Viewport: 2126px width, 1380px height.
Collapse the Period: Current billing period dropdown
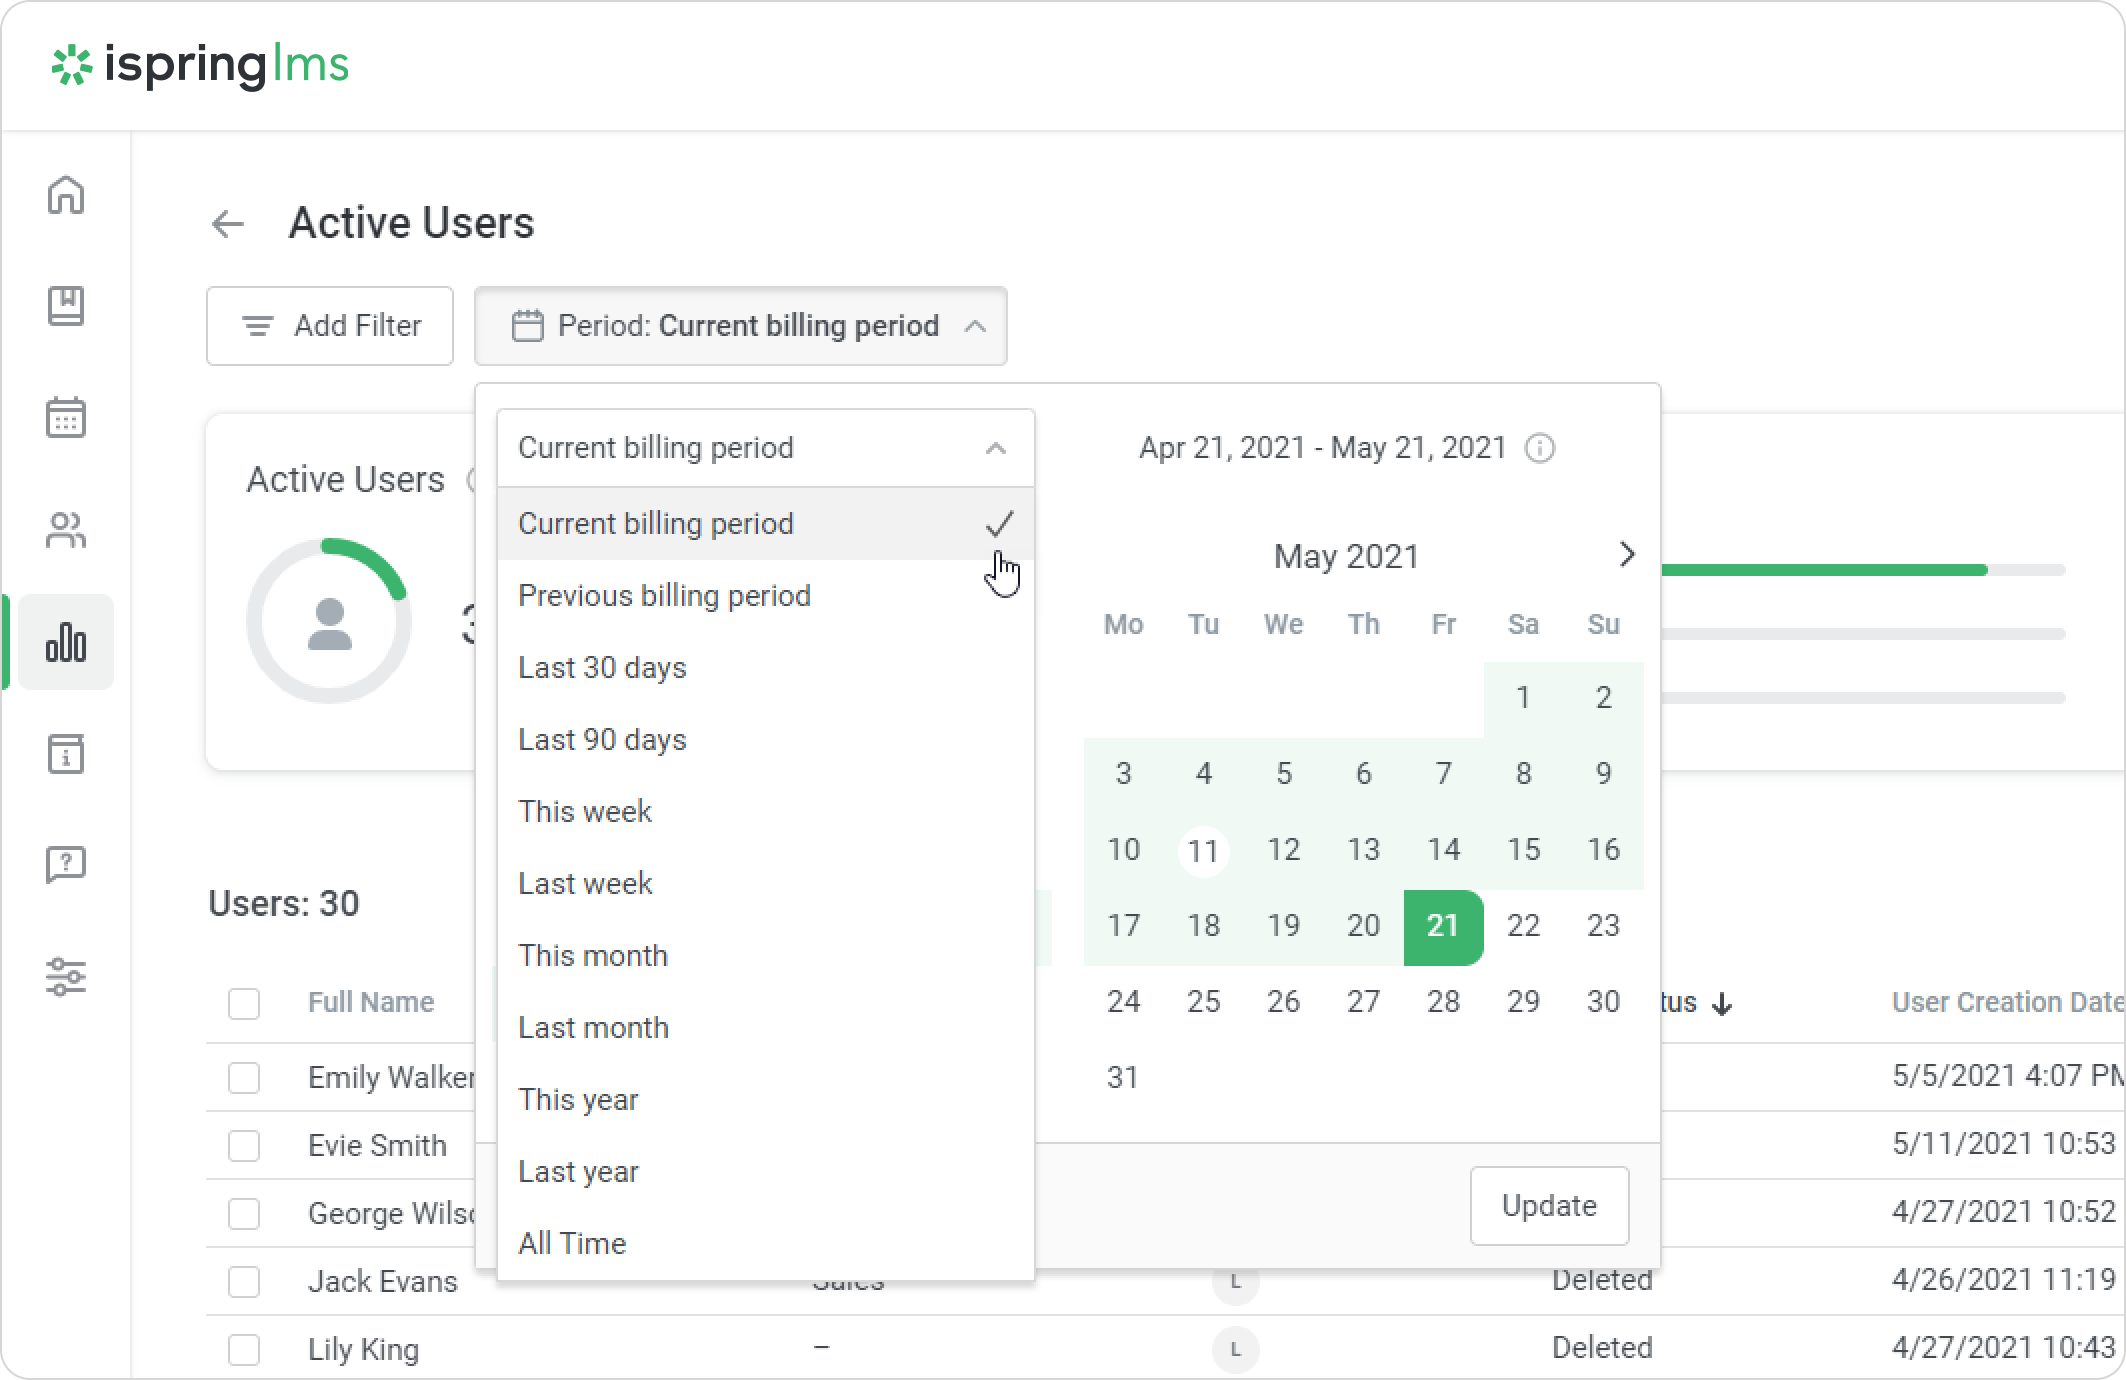(740, 326)
